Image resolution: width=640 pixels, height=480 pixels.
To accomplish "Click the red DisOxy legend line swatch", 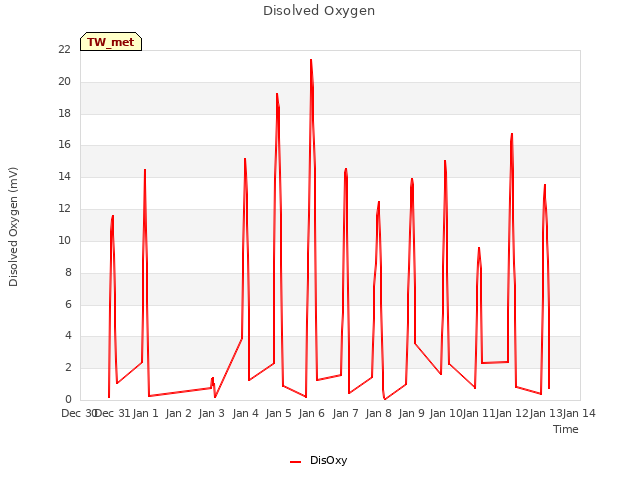I will [x=296, y=462].
